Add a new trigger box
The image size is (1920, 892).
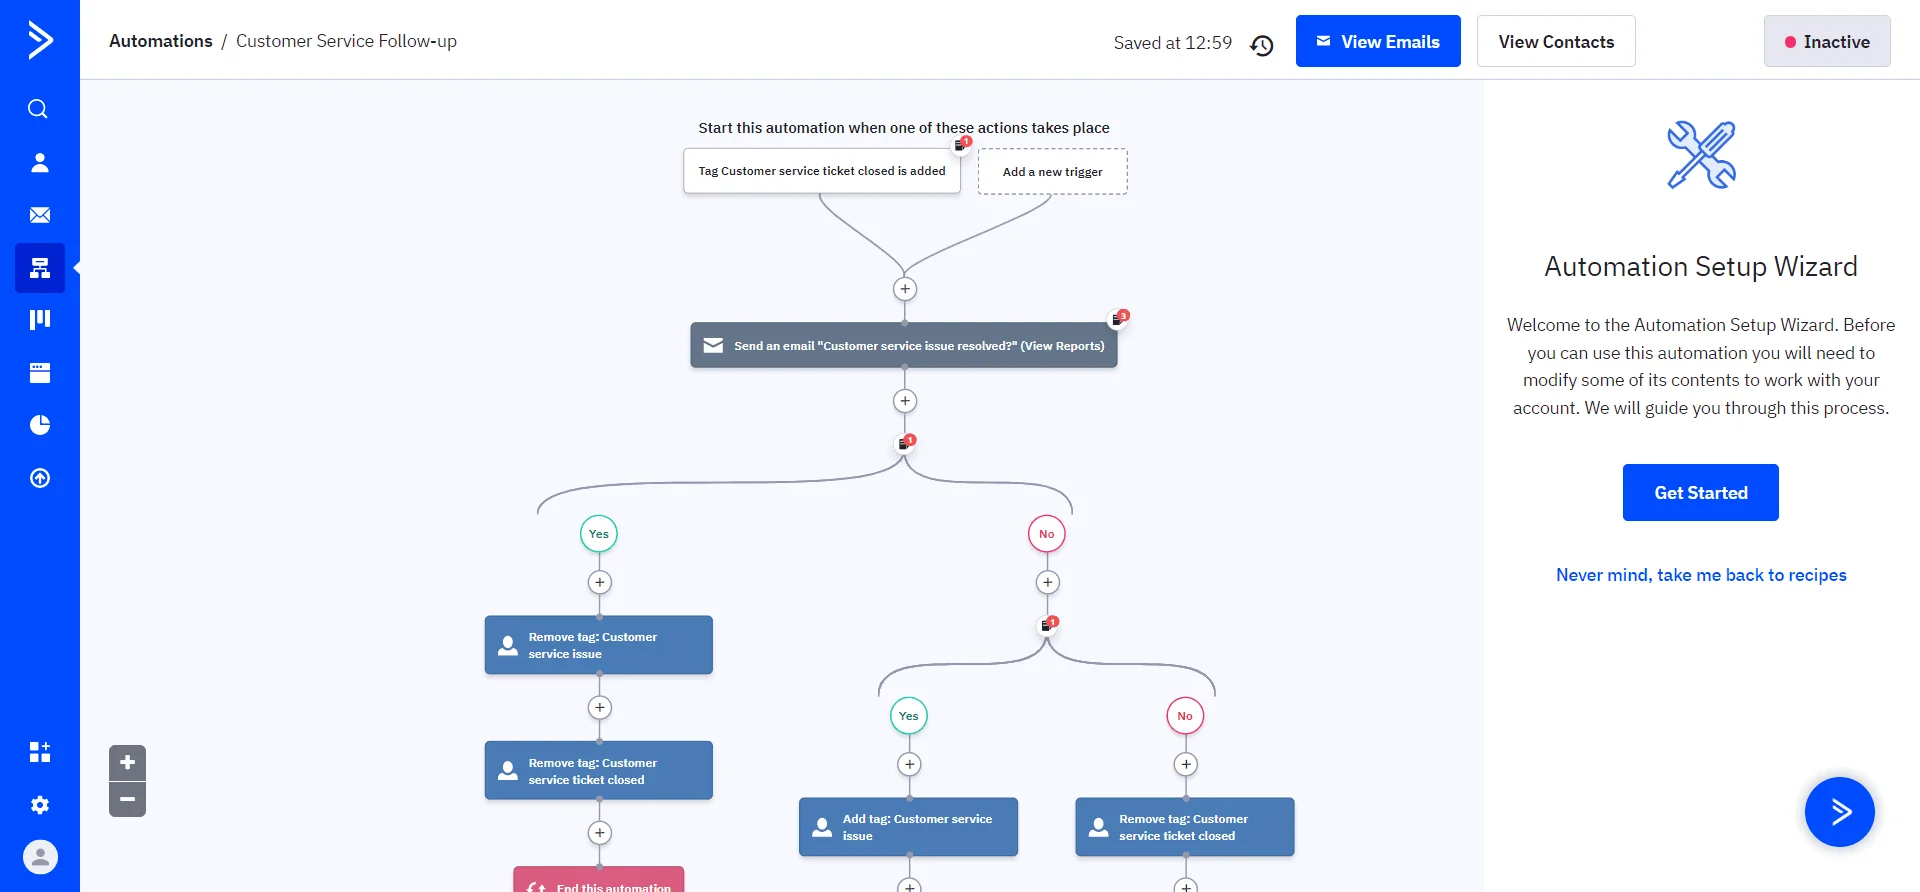pos(1052,172)
